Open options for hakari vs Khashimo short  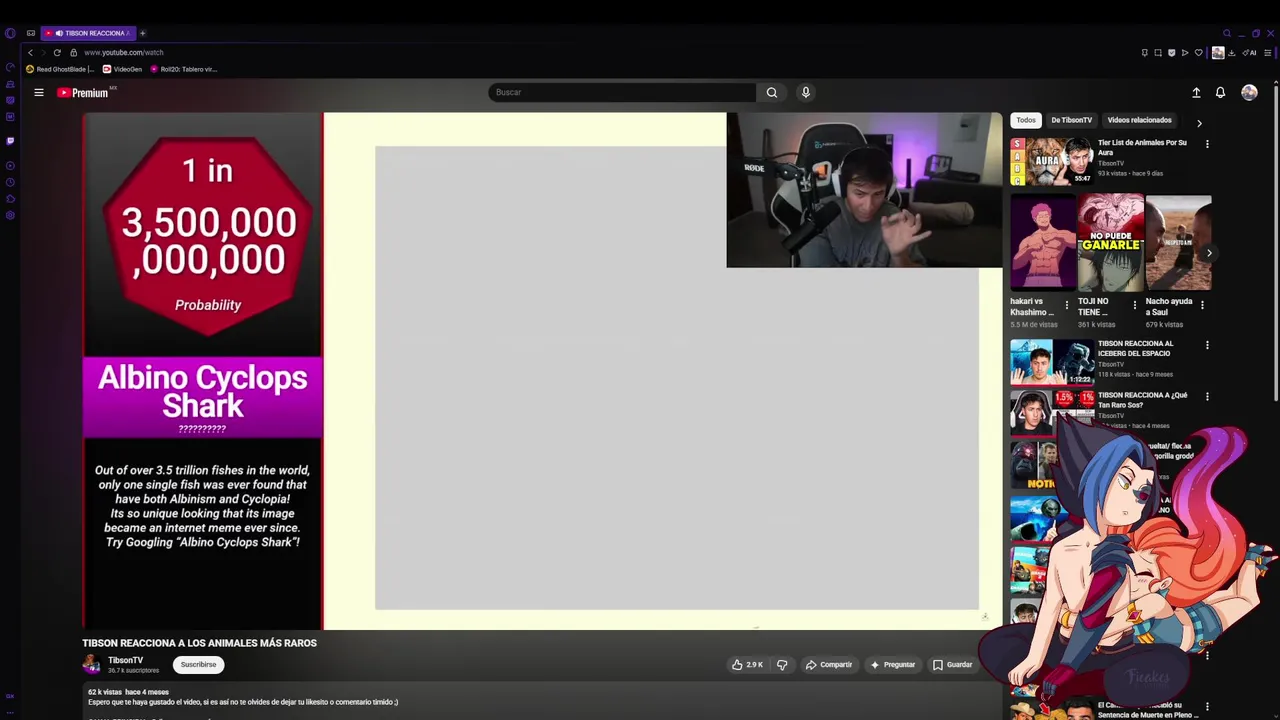(x=1066, y=305)
